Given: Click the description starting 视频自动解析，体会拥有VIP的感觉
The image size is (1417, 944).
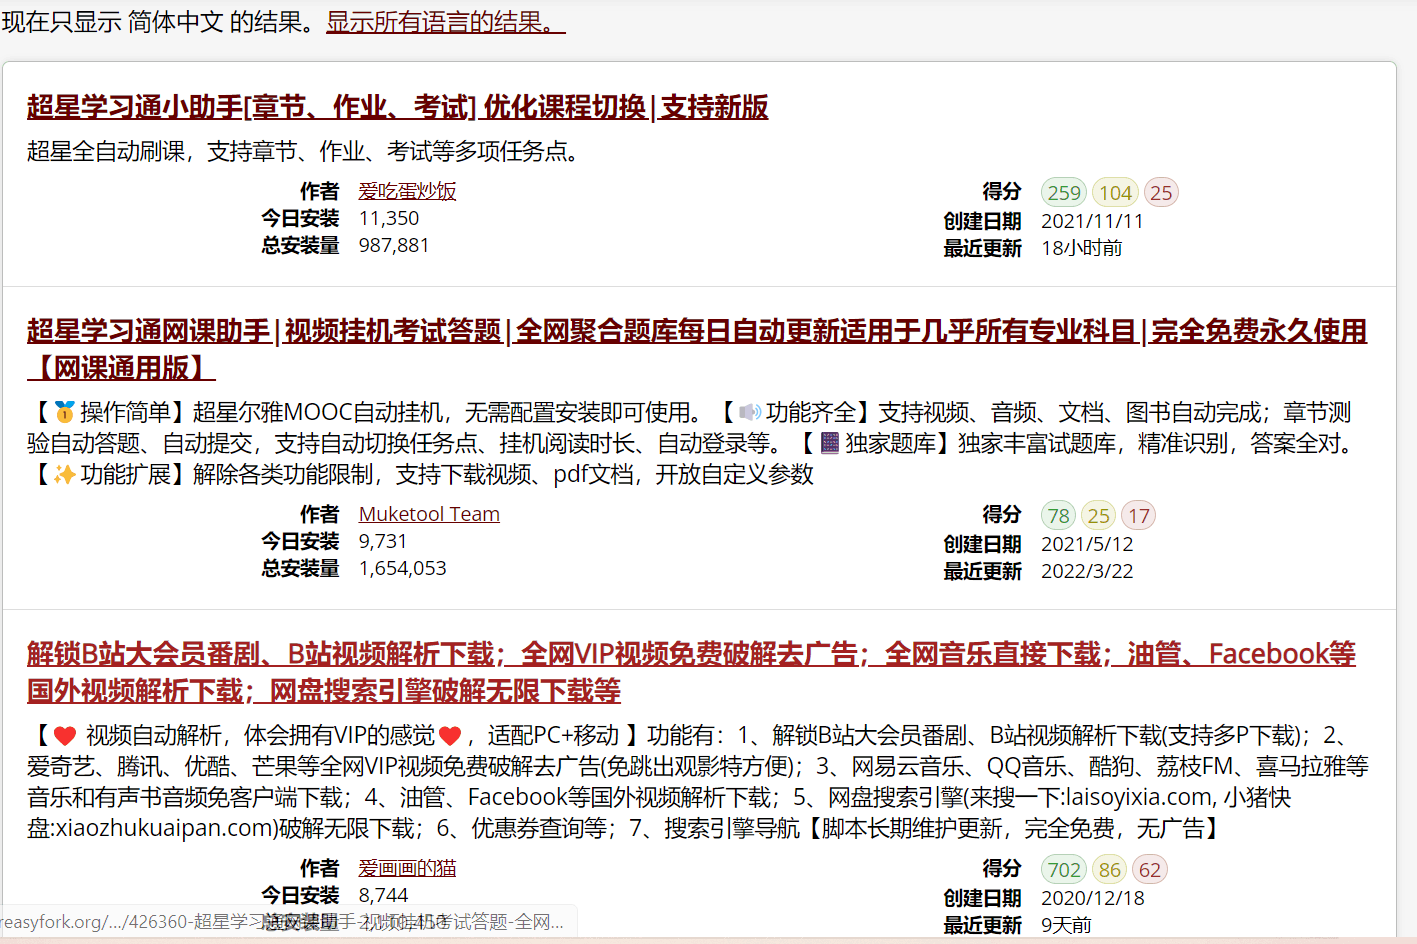Looking at the screenshot, I should point(698,782).
